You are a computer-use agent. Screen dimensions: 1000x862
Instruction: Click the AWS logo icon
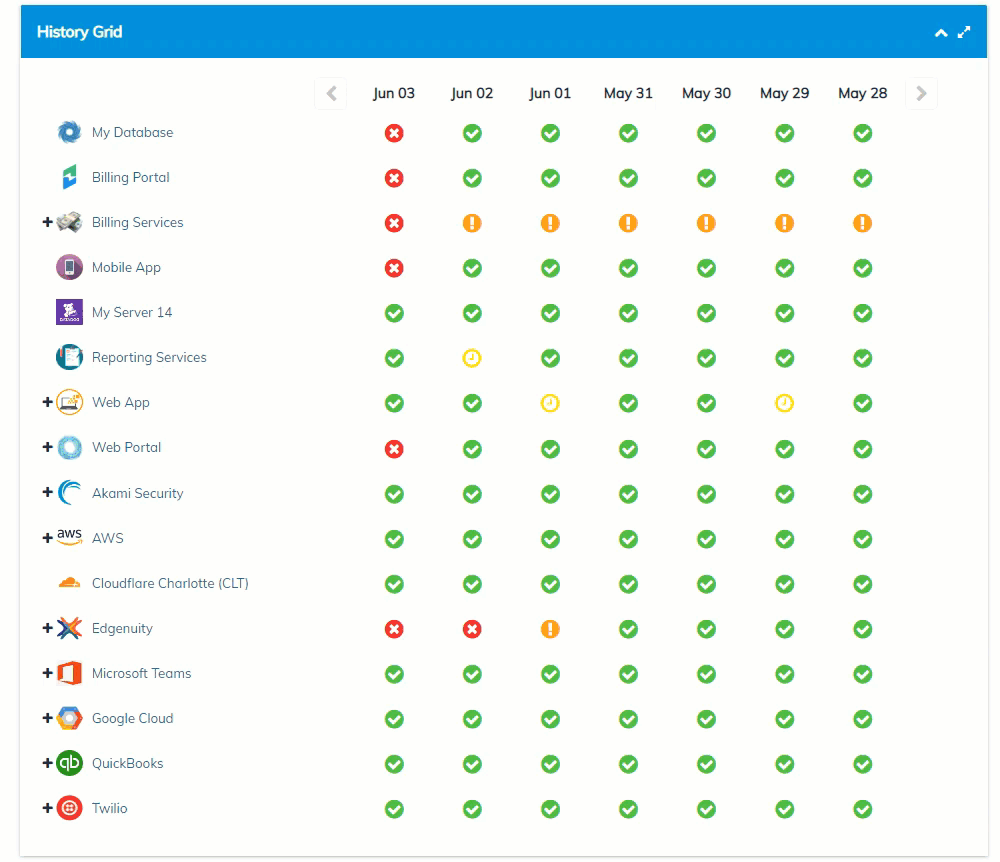pyautogui.click(x=70, y=537)
